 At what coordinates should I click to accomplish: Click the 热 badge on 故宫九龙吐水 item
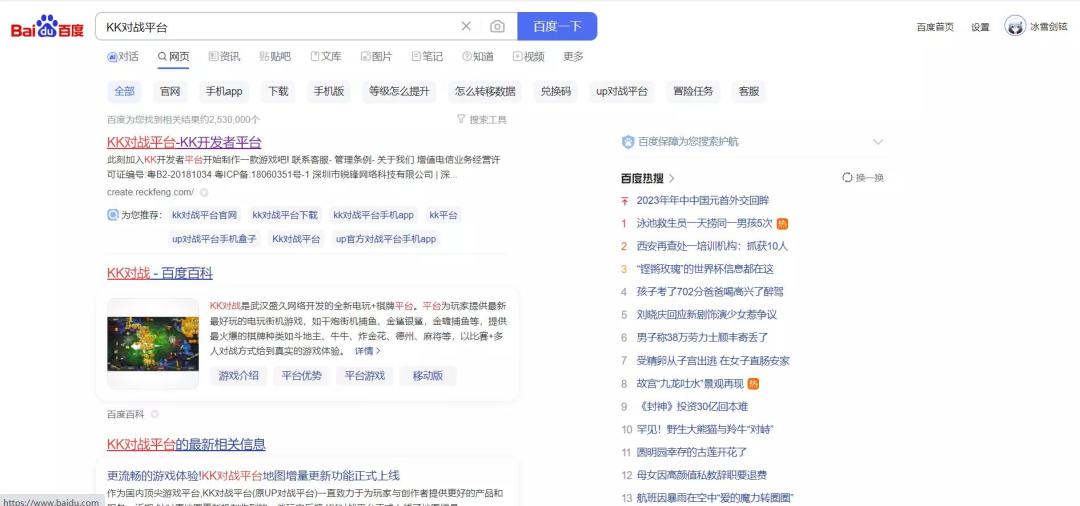pos(754,383)
